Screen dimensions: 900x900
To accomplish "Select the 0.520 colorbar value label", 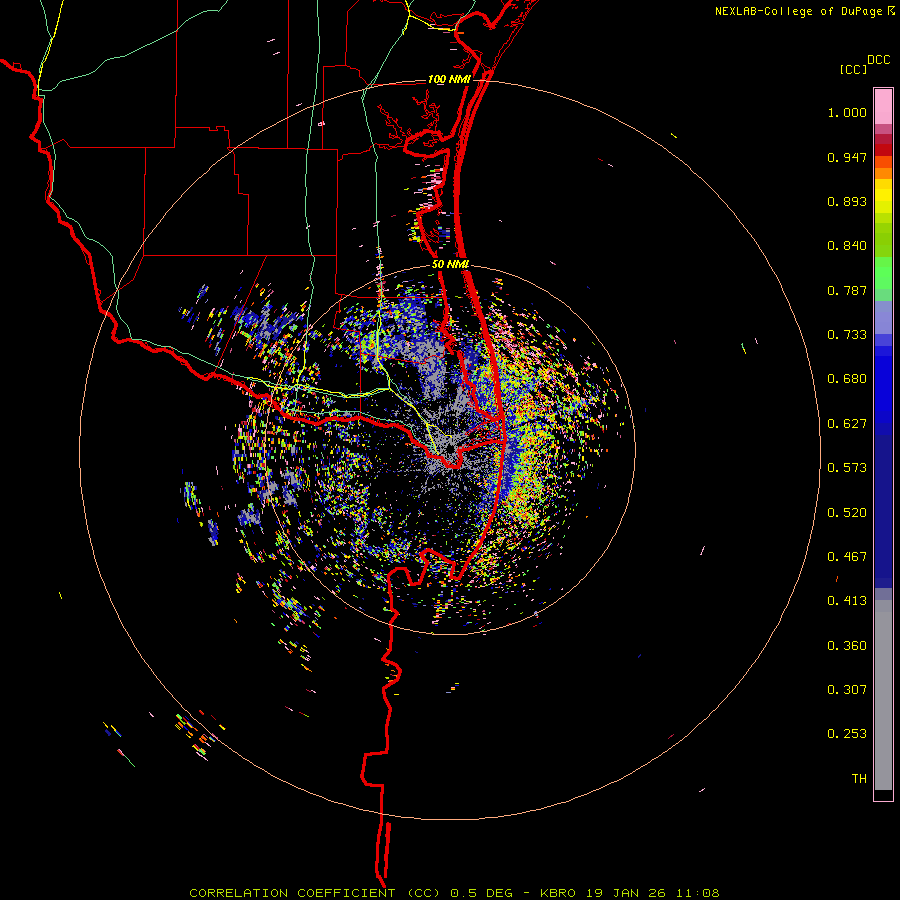I will click(x=847, y=513).
